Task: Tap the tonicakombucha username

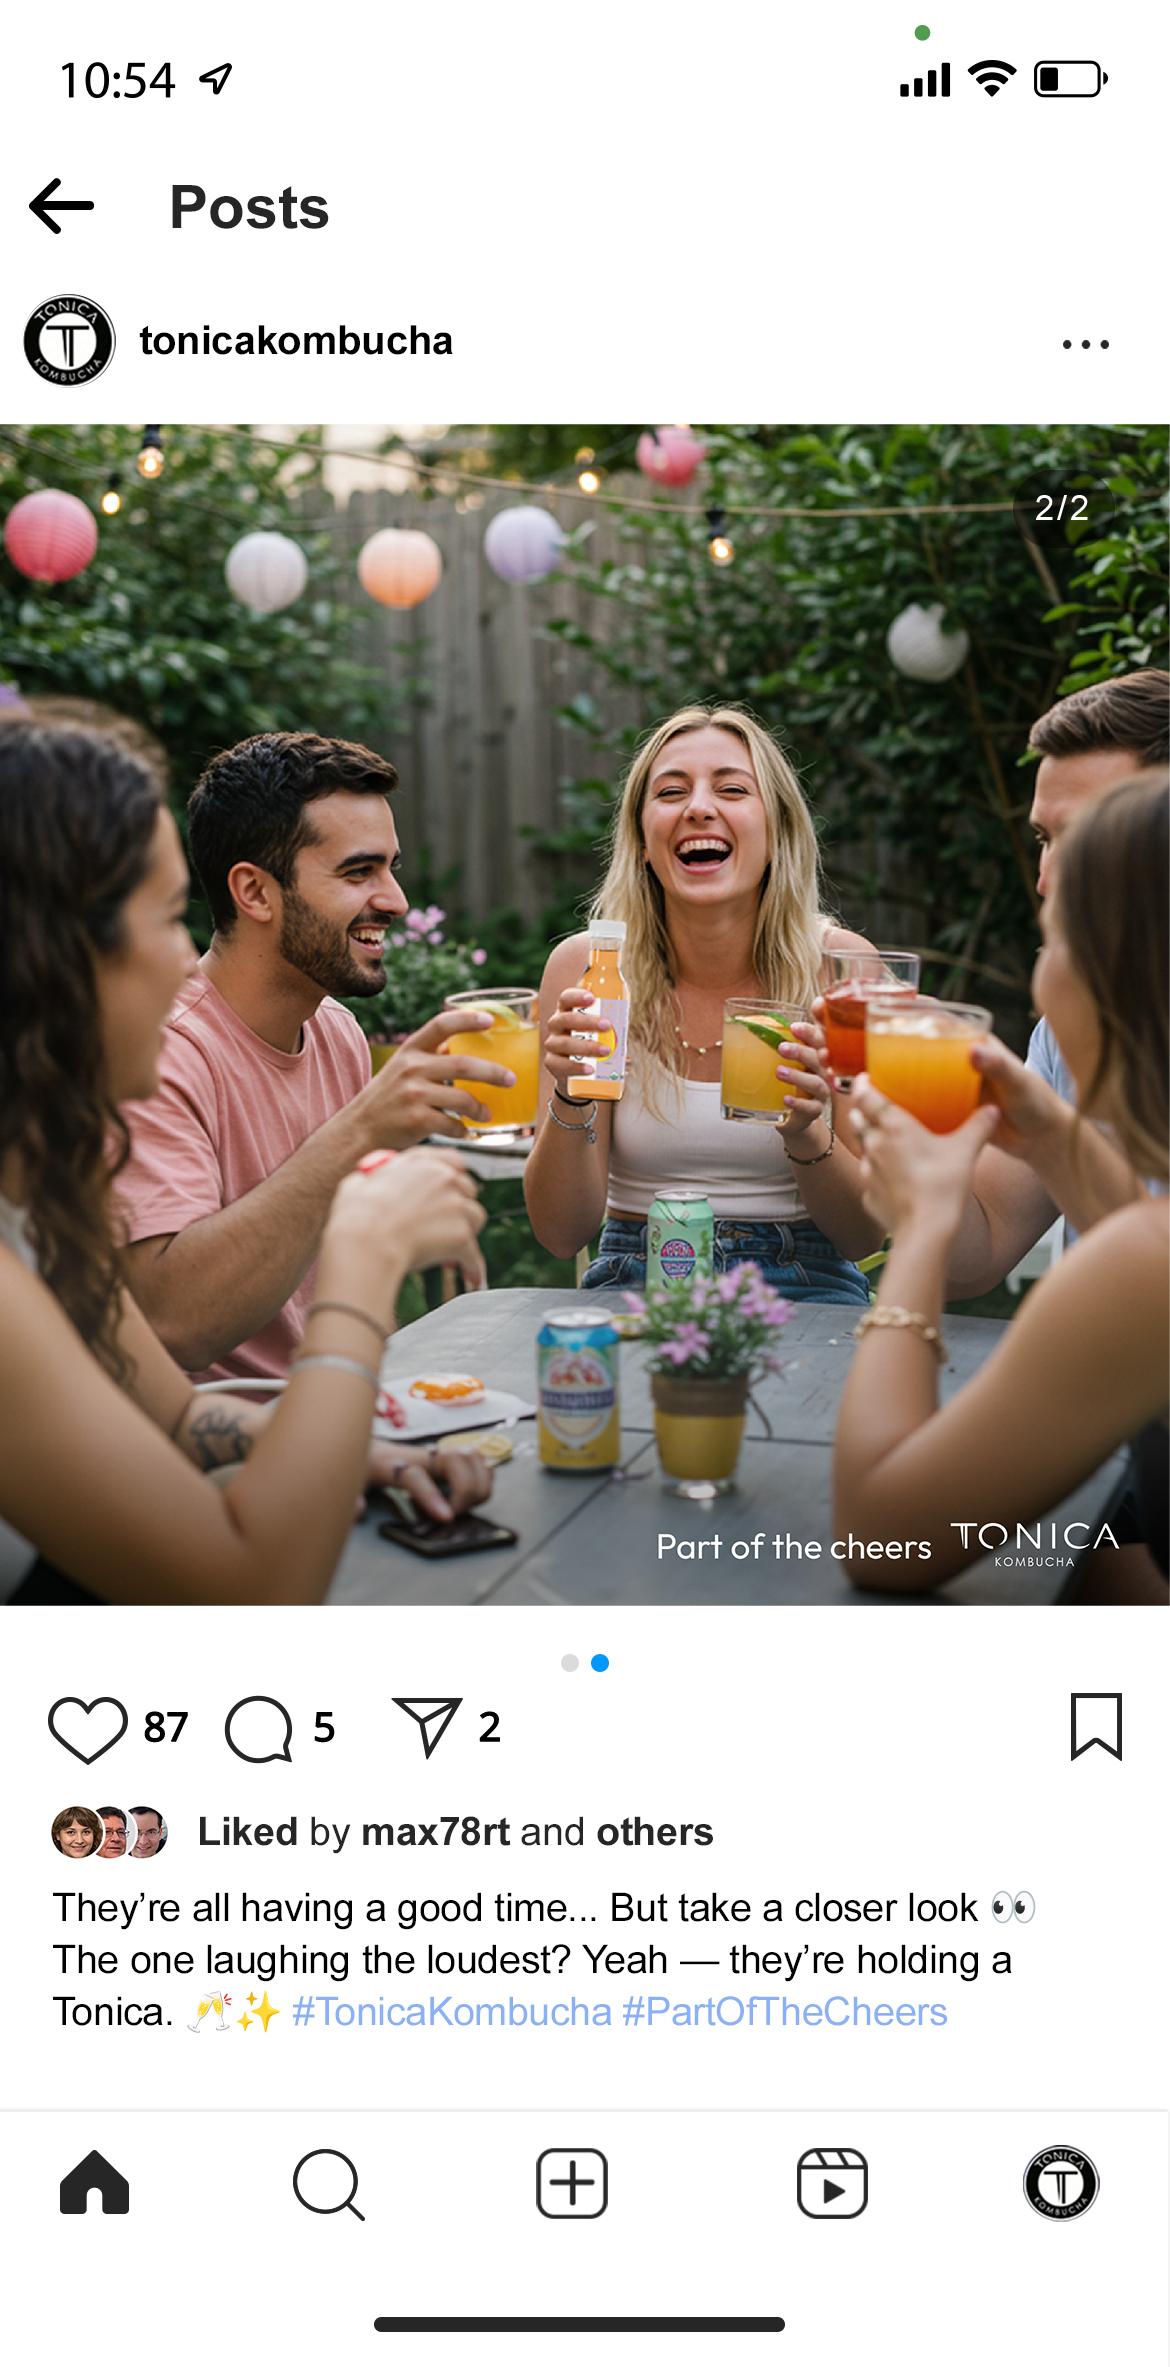Action: point(296,341)
